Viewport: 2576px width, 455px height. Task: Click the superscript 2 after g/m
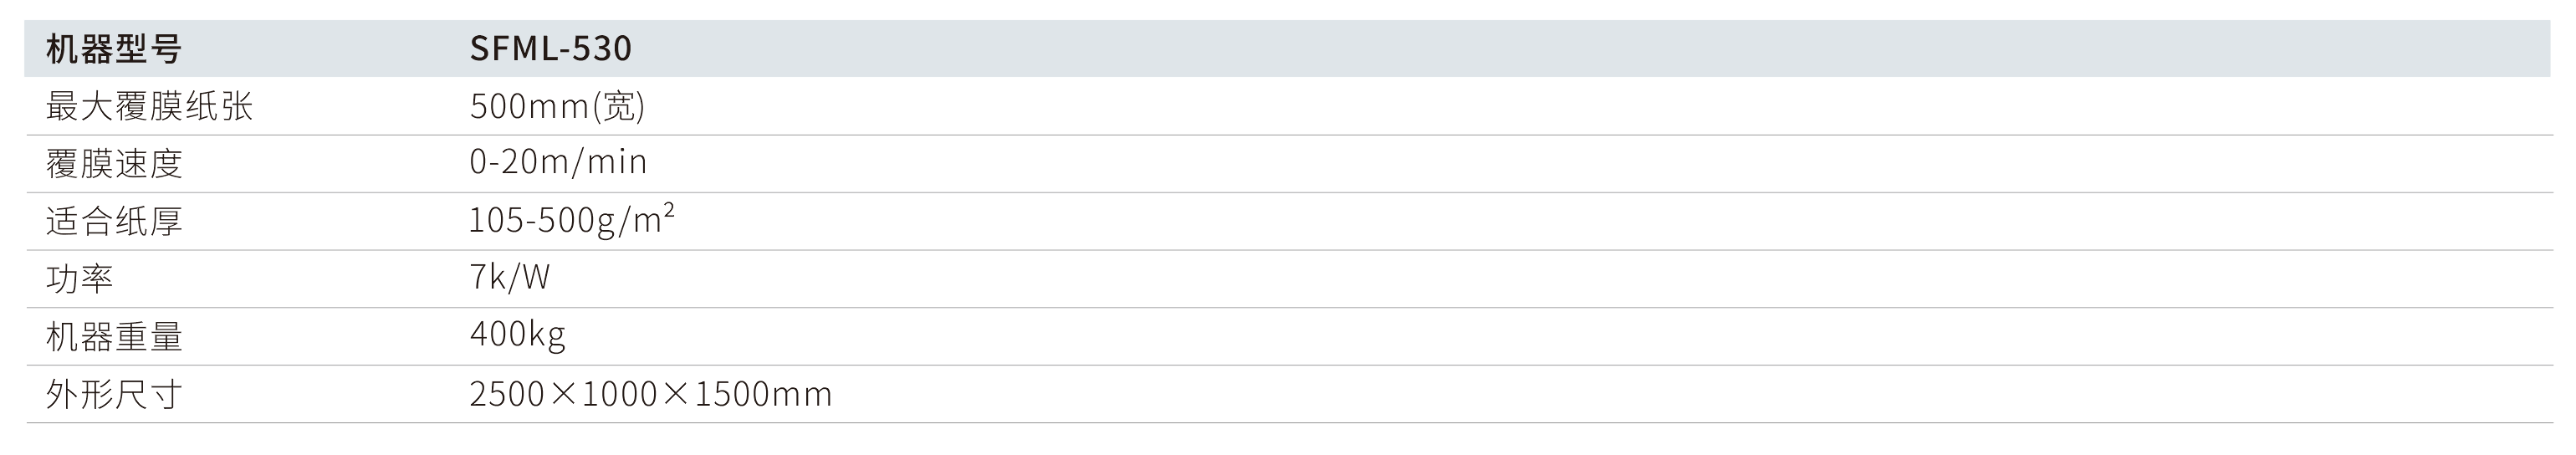tap(669, 210)
